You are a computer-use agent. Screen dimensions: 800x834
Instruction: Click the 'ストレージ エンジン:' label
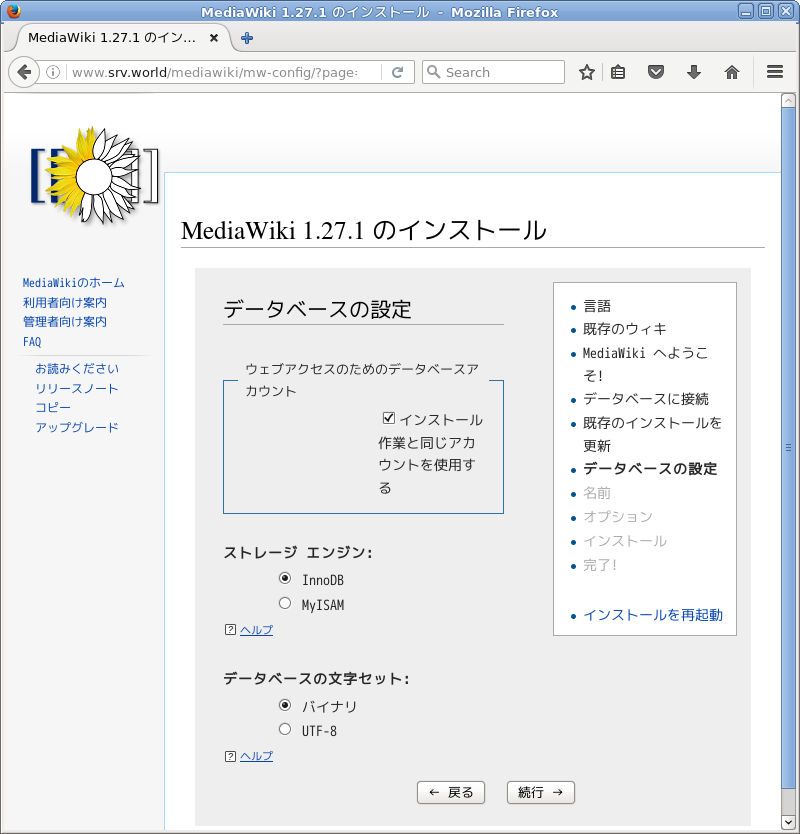pyautogui.click(x=298, y=553)
